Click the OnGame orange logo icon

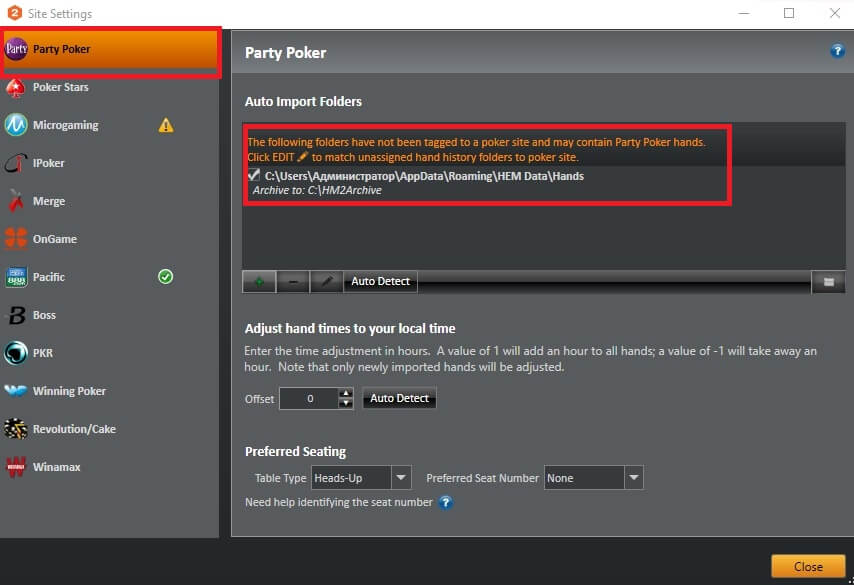tap(16, 239)
